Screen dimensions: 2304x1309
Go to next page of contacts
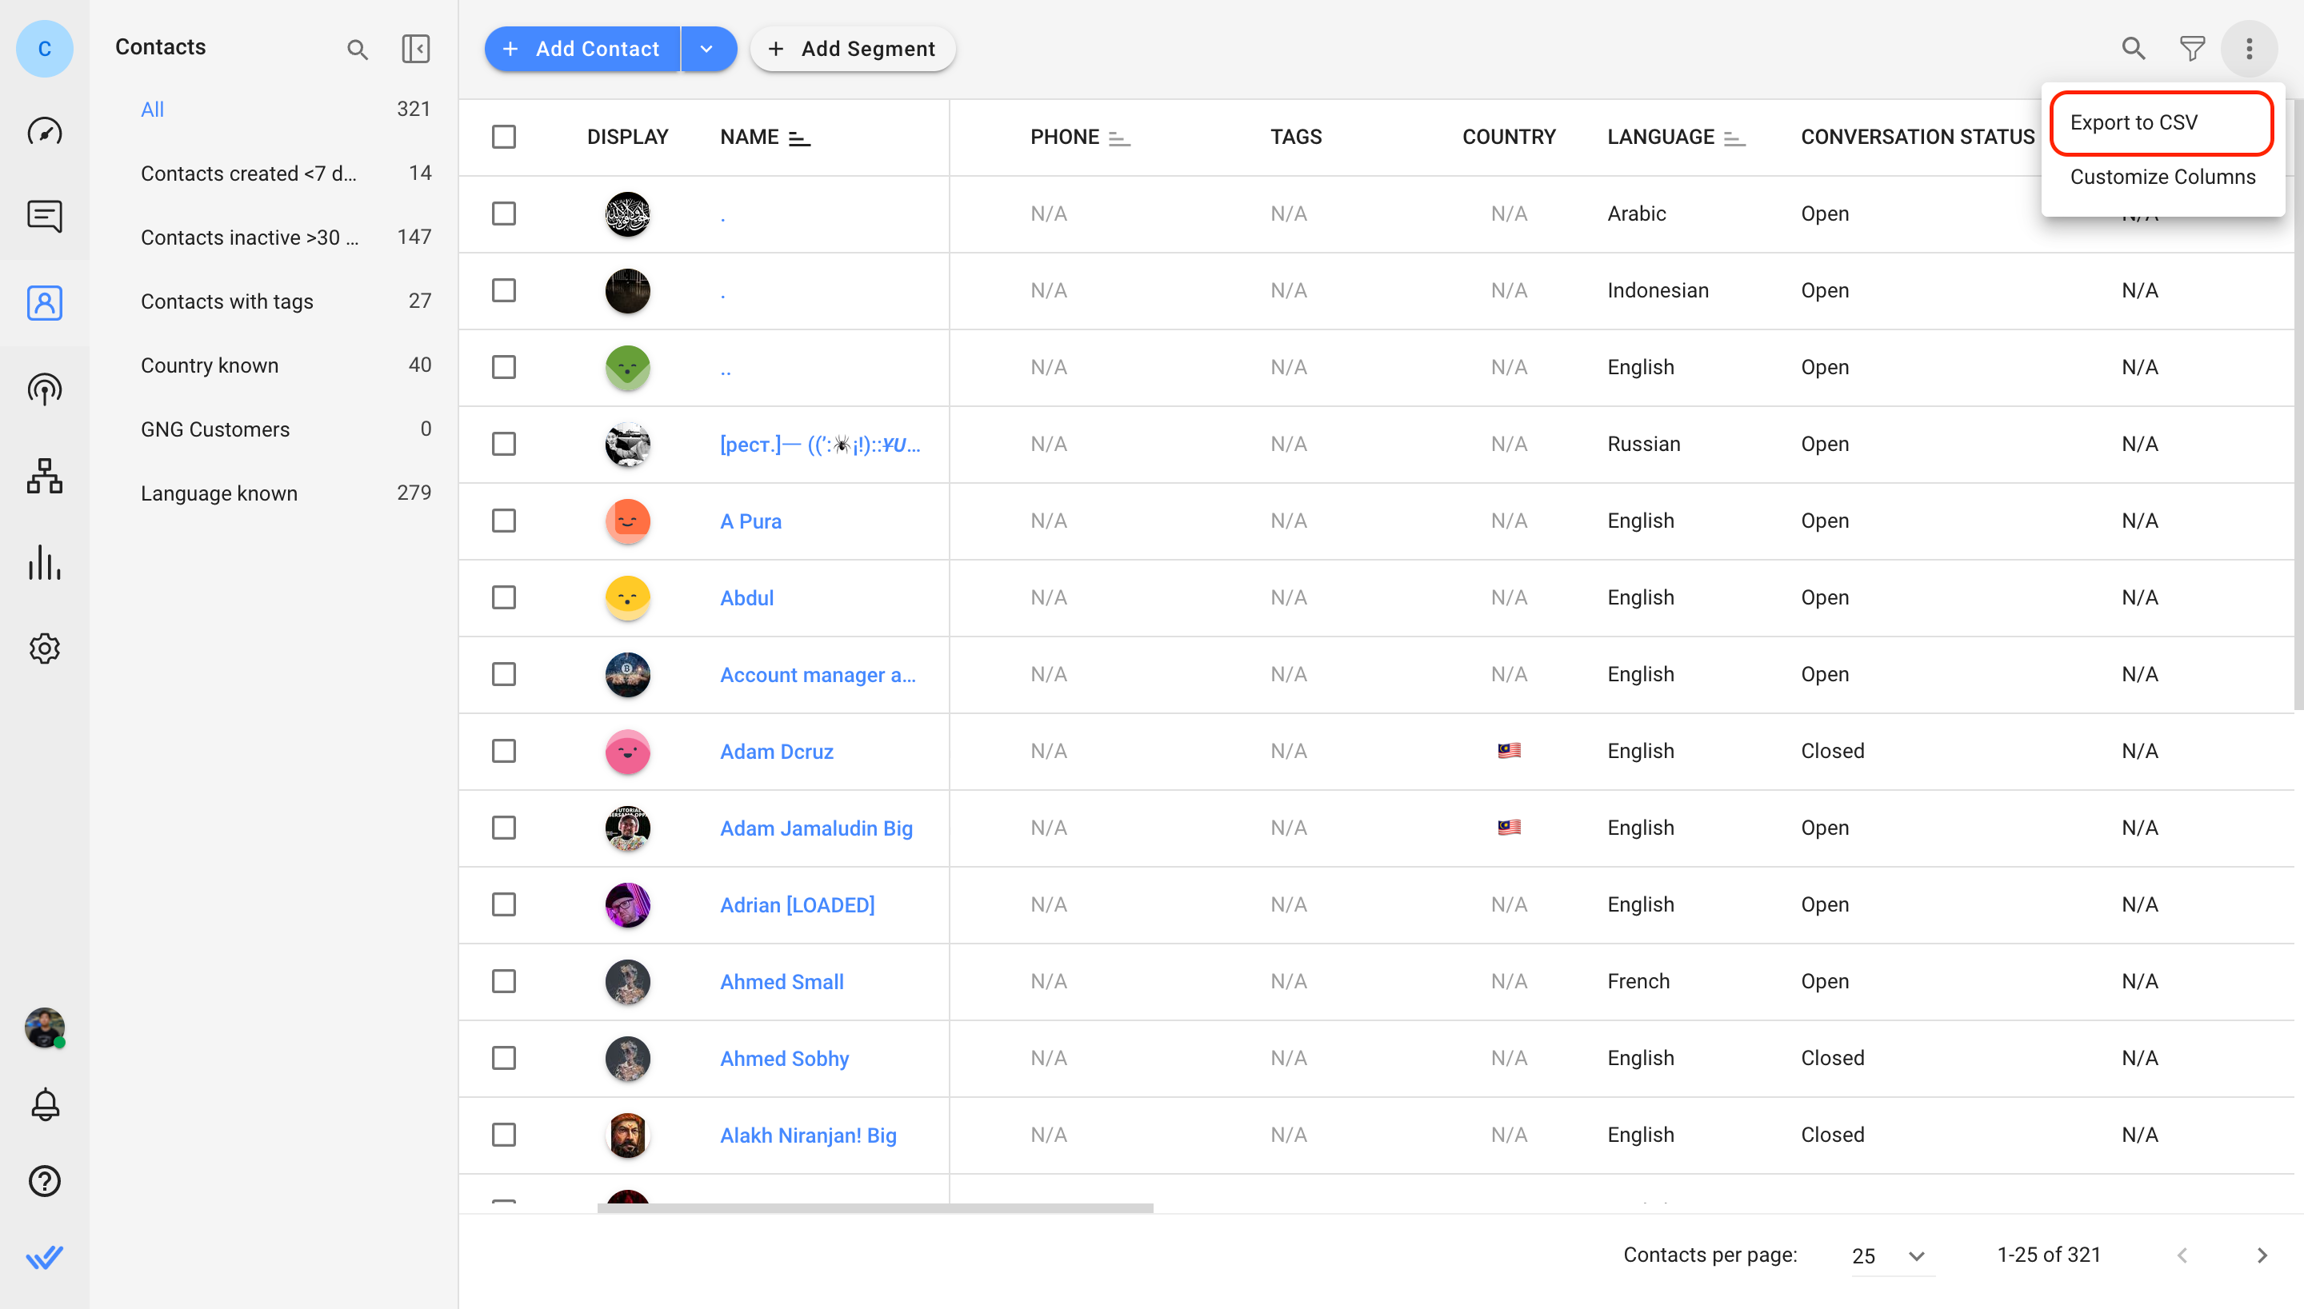[x=2262, y=1255]
